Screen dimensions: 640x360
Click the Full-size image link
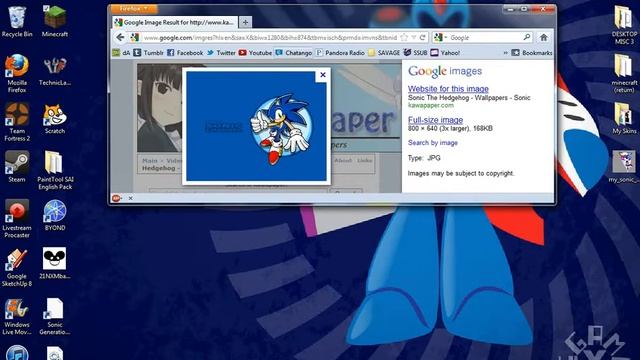coord(436,120)
